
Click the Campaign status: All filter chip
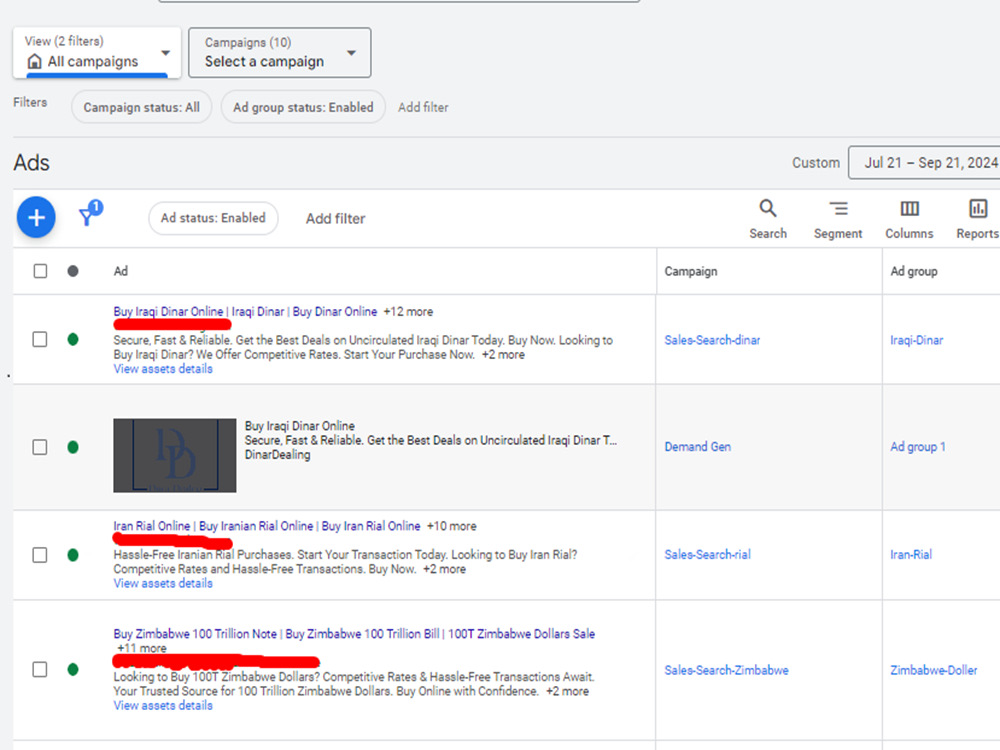tap(142, 107)
